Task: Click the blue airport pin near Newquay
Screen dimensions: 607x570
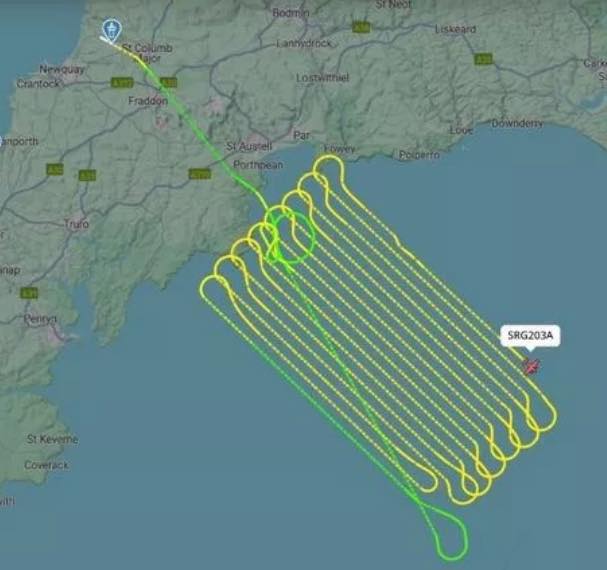Action: pyautogui.click(x=112, y=31)
